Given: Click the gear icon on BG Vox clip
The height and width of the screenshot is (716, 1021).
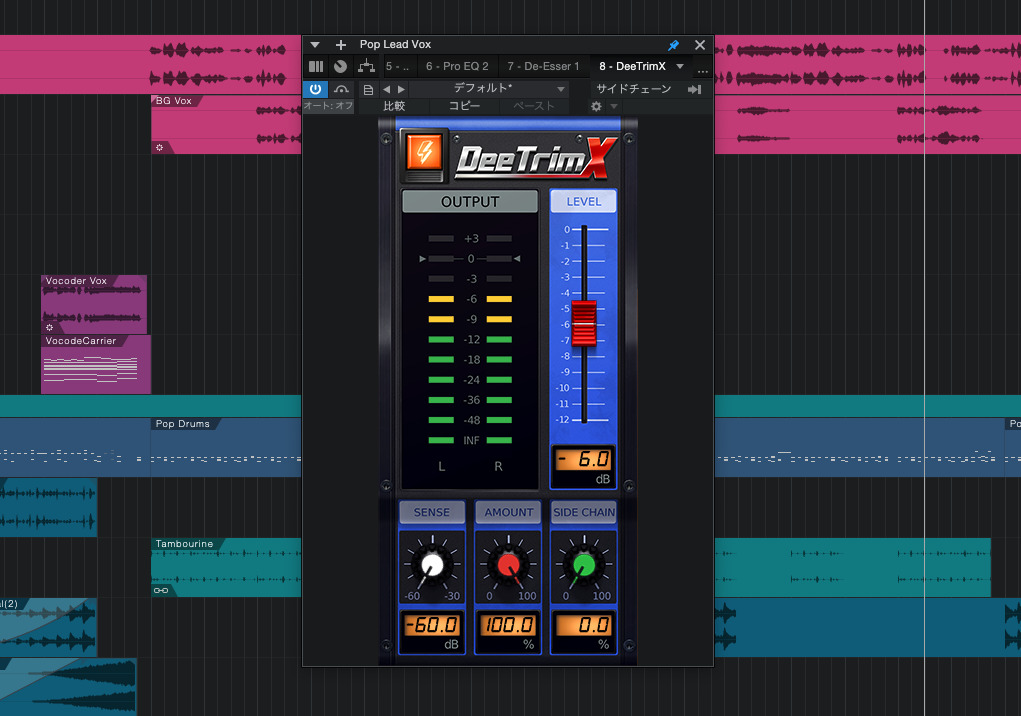Looking at the screenshot, I should point(160,148).
